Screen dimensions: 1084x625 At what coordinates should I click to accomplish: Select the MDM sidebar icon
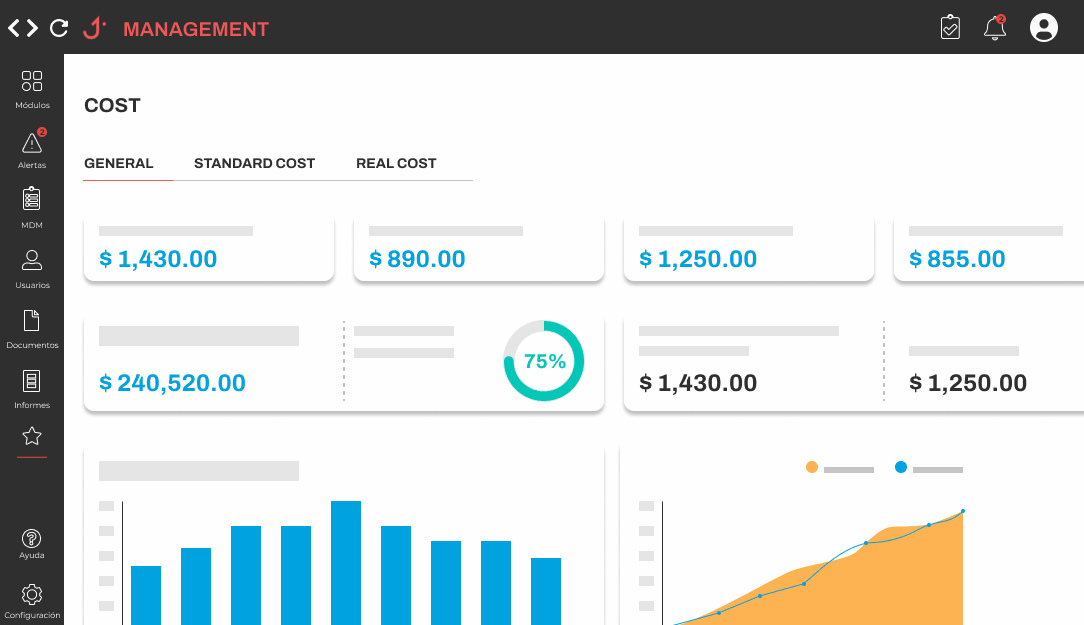click(32, 200)
